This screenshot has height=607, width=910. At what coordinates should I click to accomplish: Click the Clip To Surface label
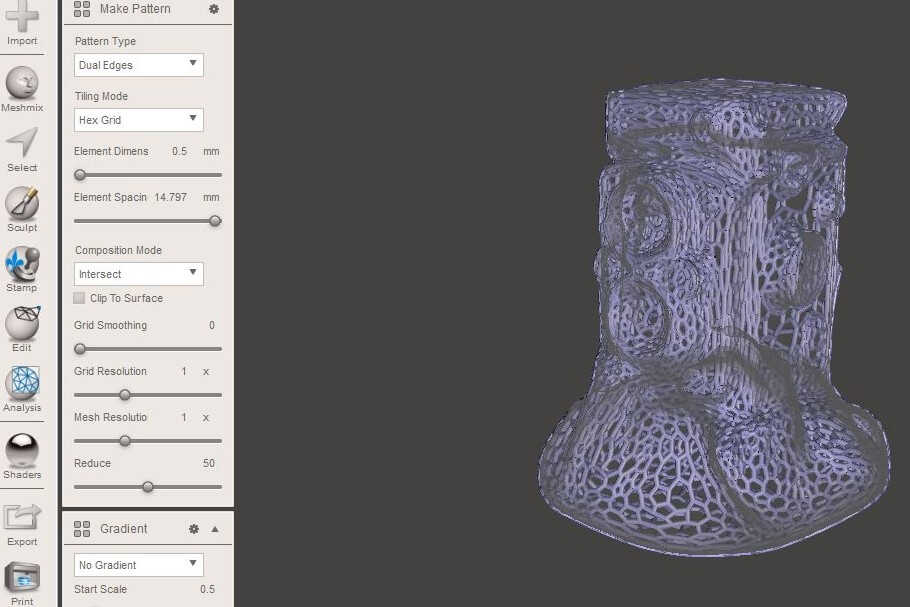coord(127,298)
